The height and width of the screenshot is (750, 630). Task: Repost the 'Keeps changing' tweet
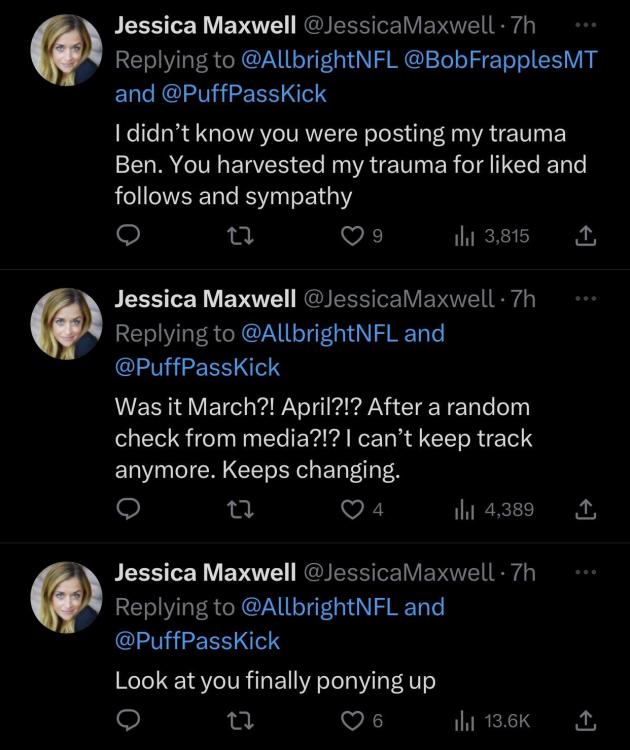(x=239, y=510)
